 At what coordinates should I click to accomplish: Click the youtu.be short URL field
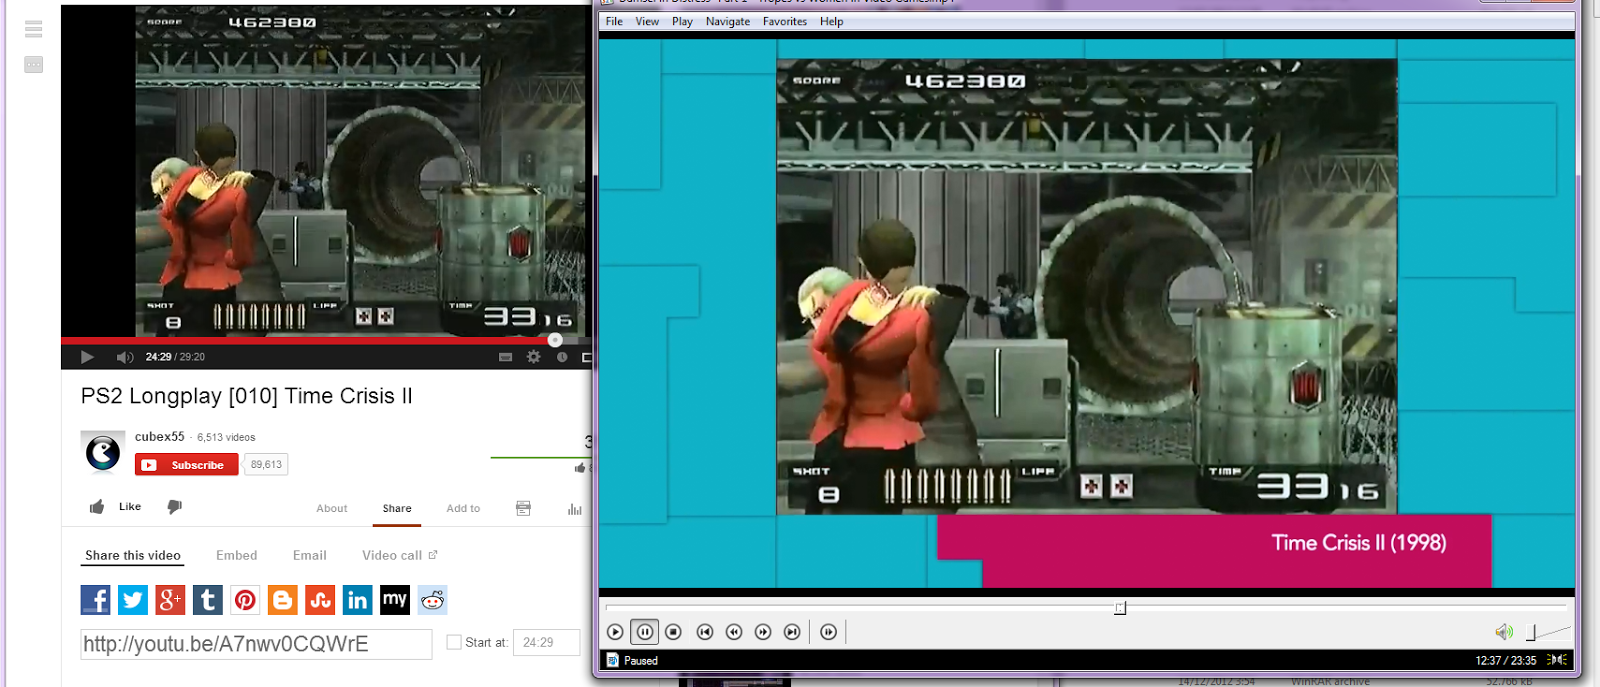point(256,644)
